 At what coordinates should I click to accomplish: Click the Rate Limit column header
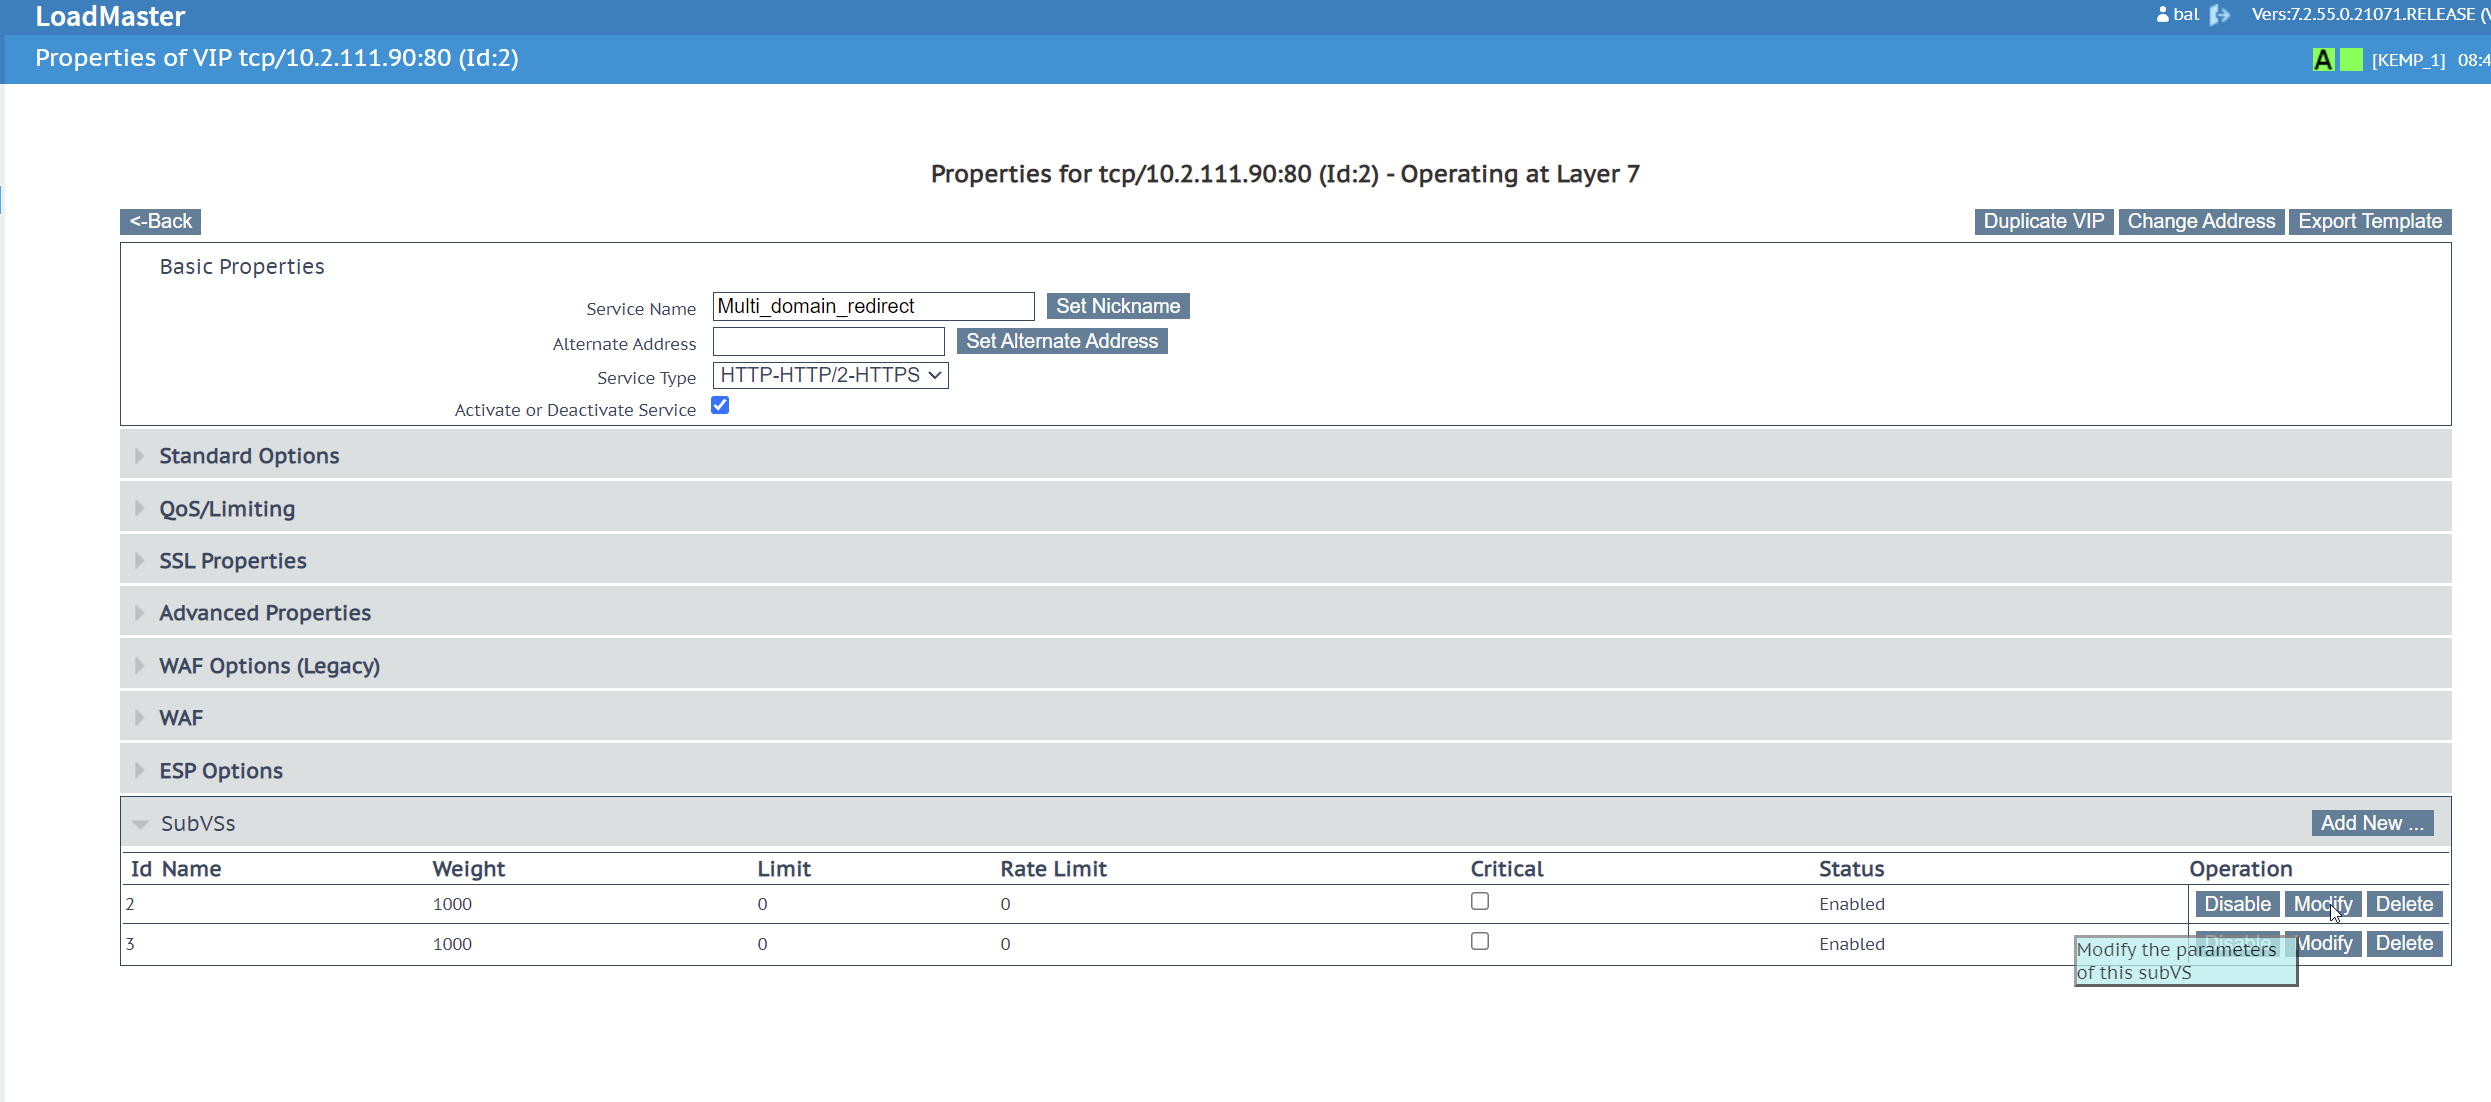[1053, 869]
